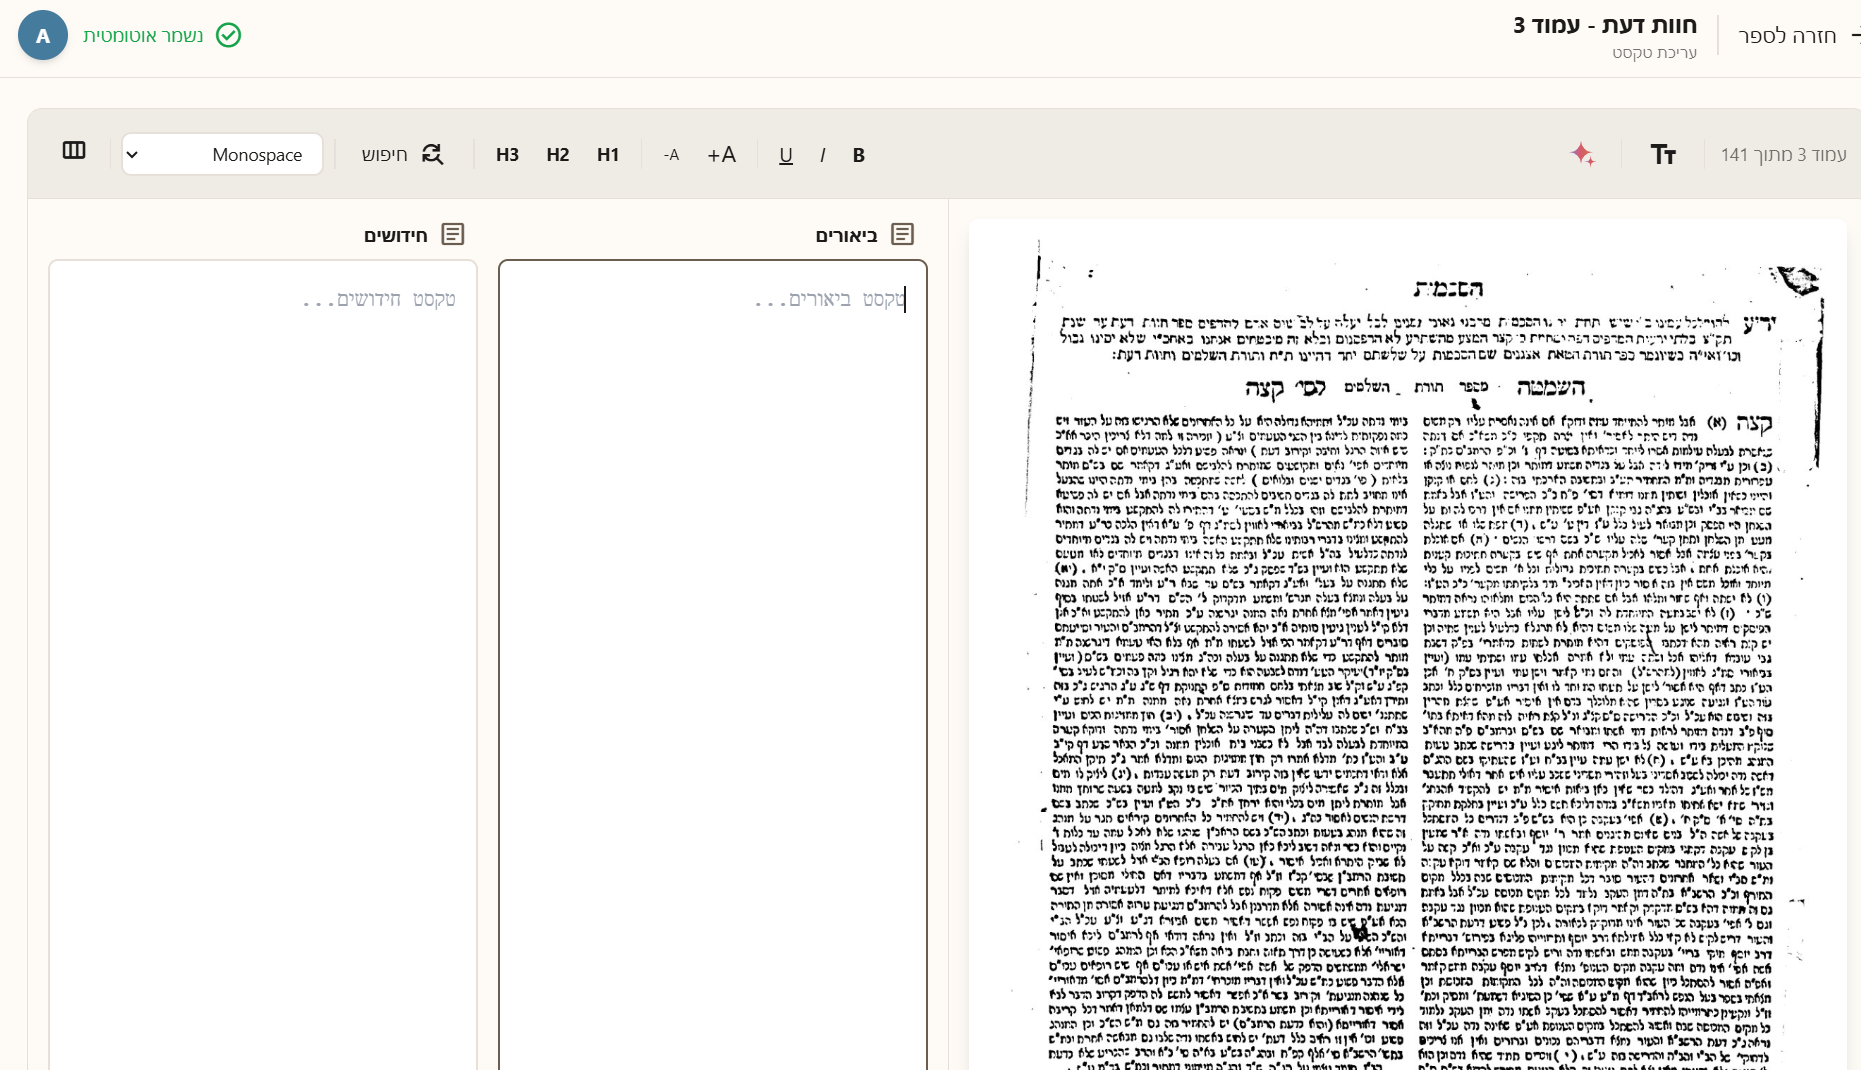Click the AI sparkle icon
The image size is (1861, 1070).
[x=1582, y=154]
